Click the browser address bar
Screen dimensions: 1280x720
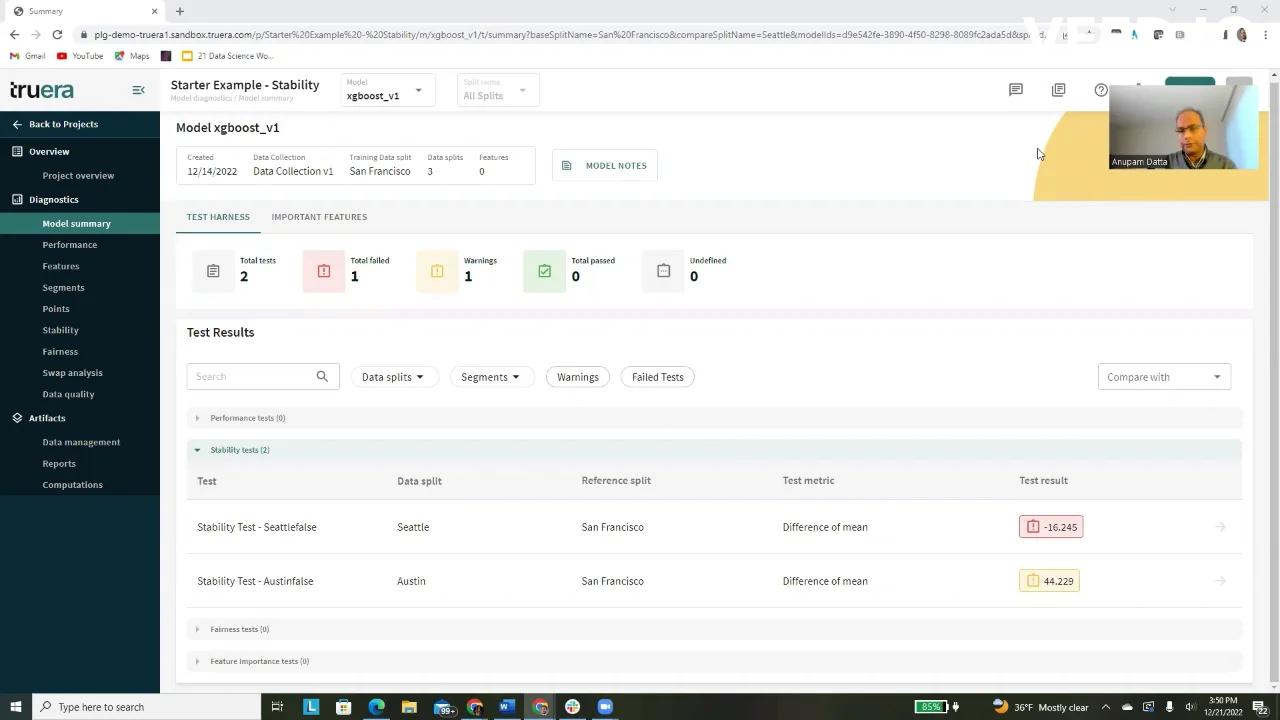point(562,34)
